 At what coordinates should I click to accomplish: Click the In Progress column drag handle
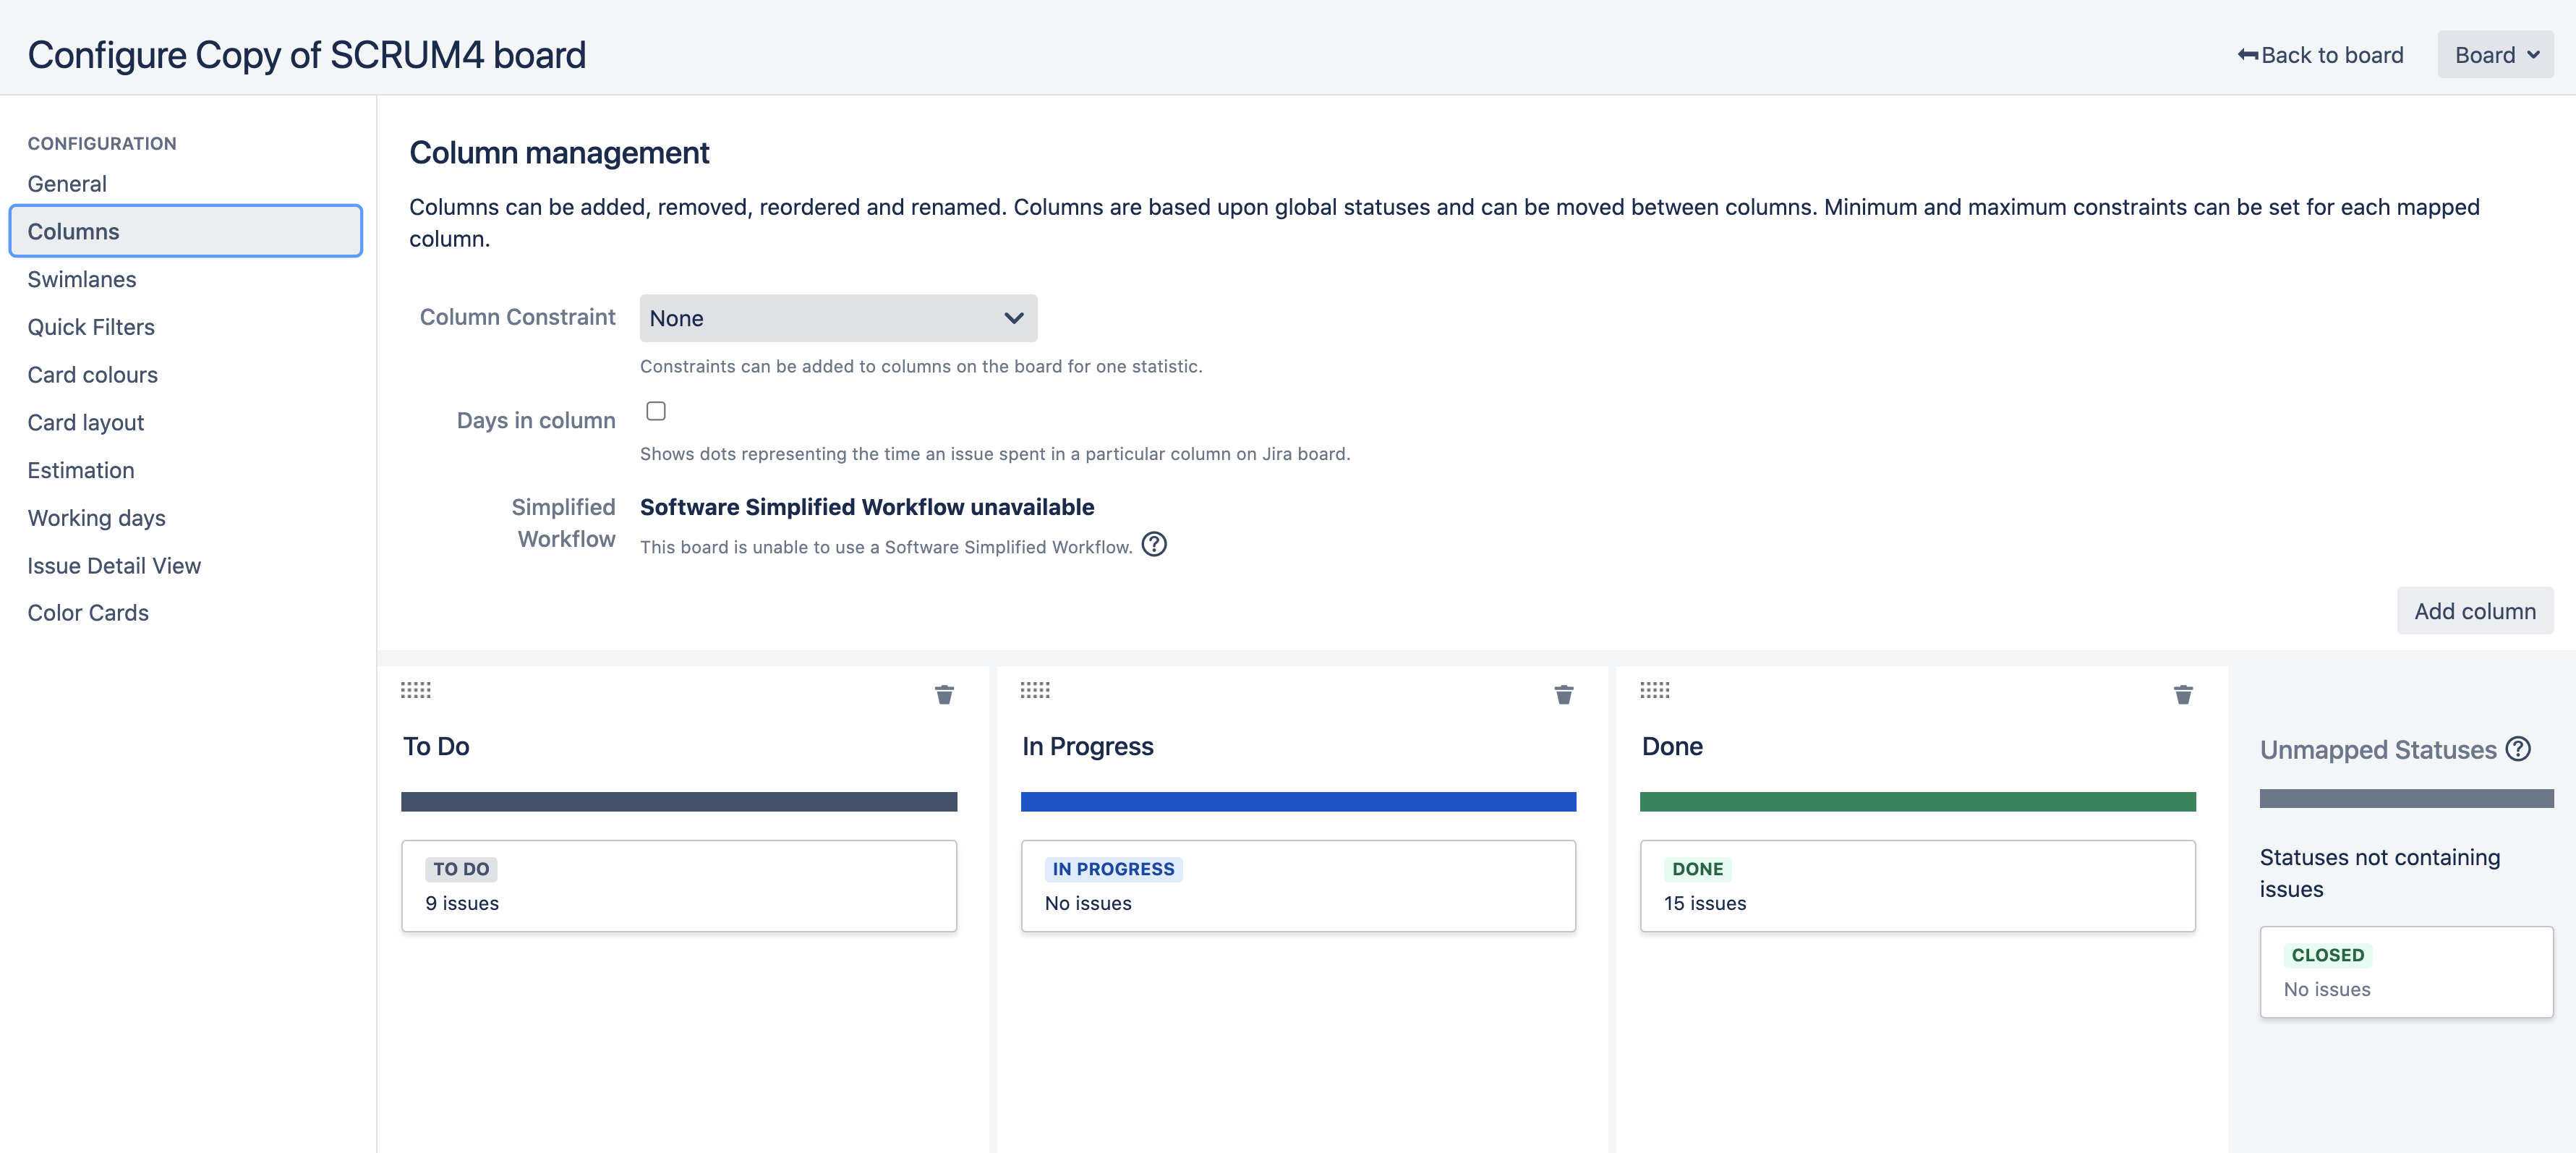(x=1035, y=690)
